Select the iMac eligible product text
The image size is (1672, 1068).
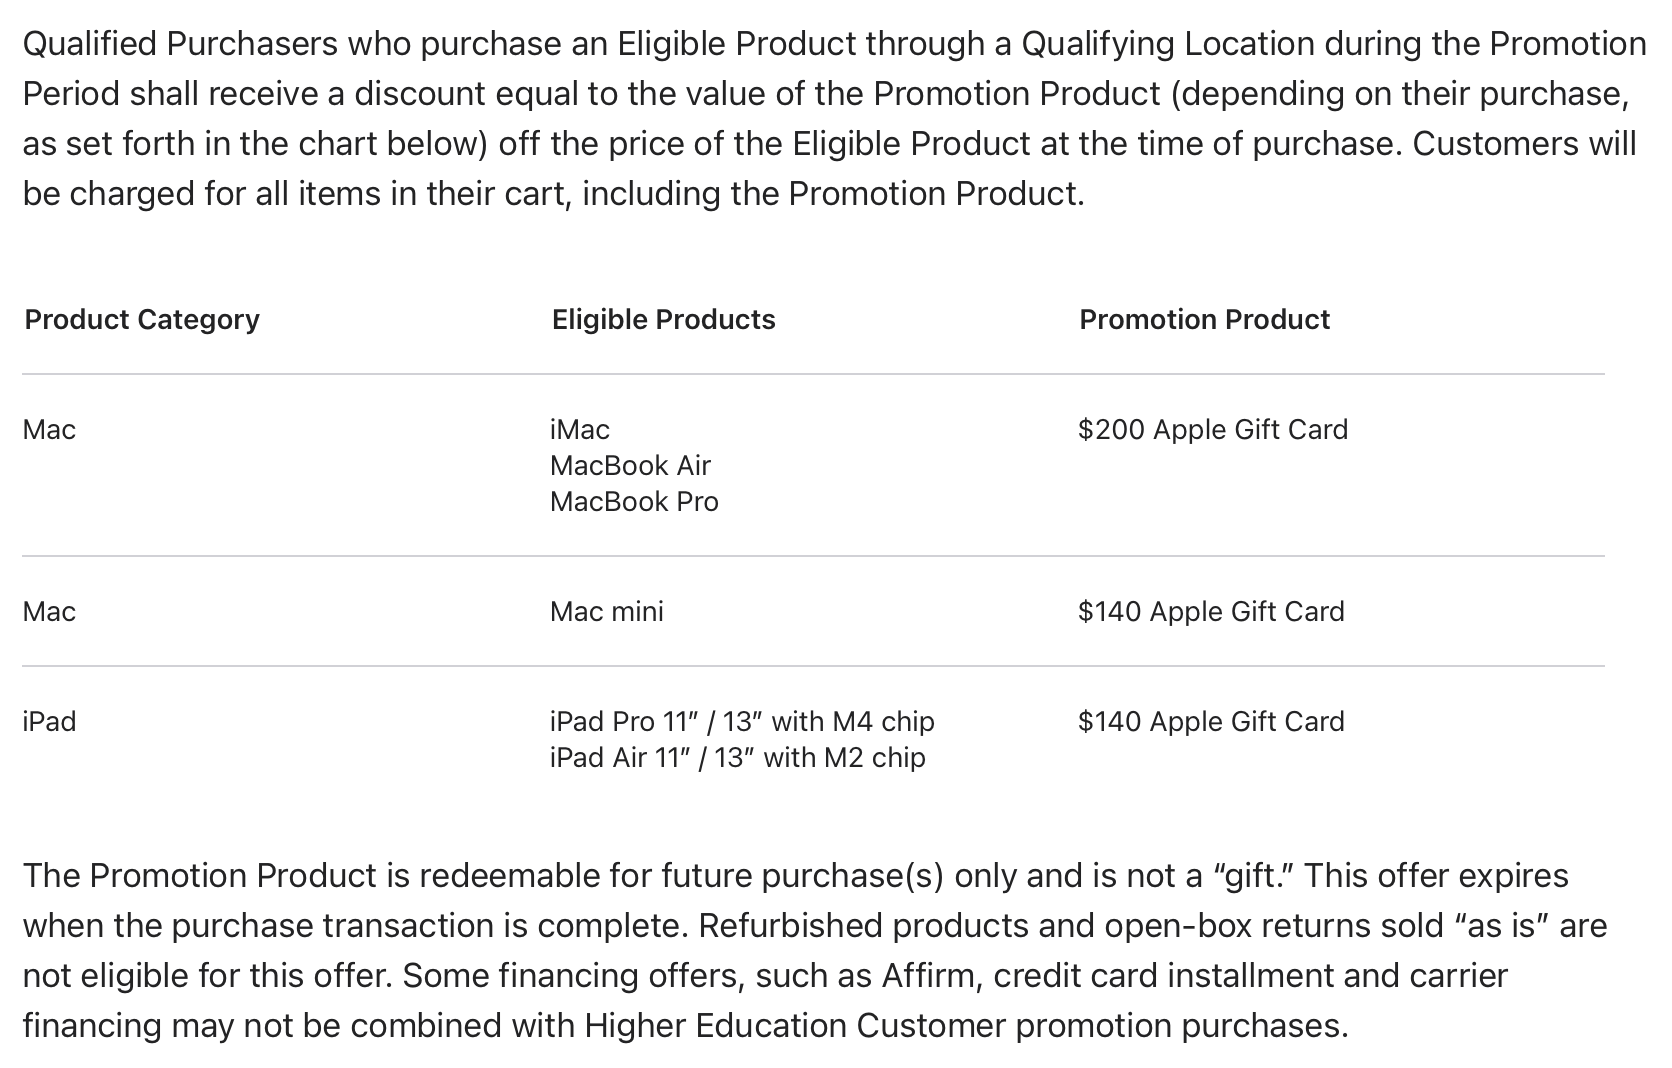pos(580,430)
